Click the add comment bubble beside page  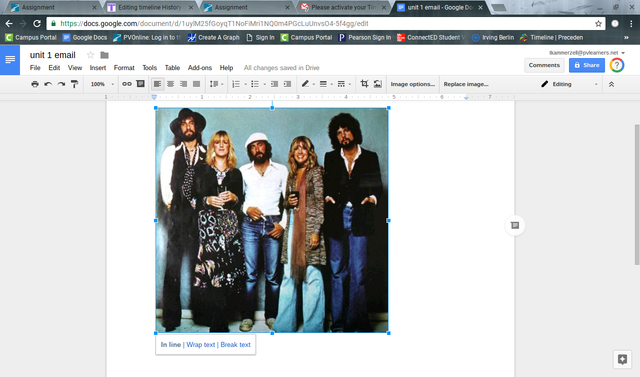click(x=515, y=225)
